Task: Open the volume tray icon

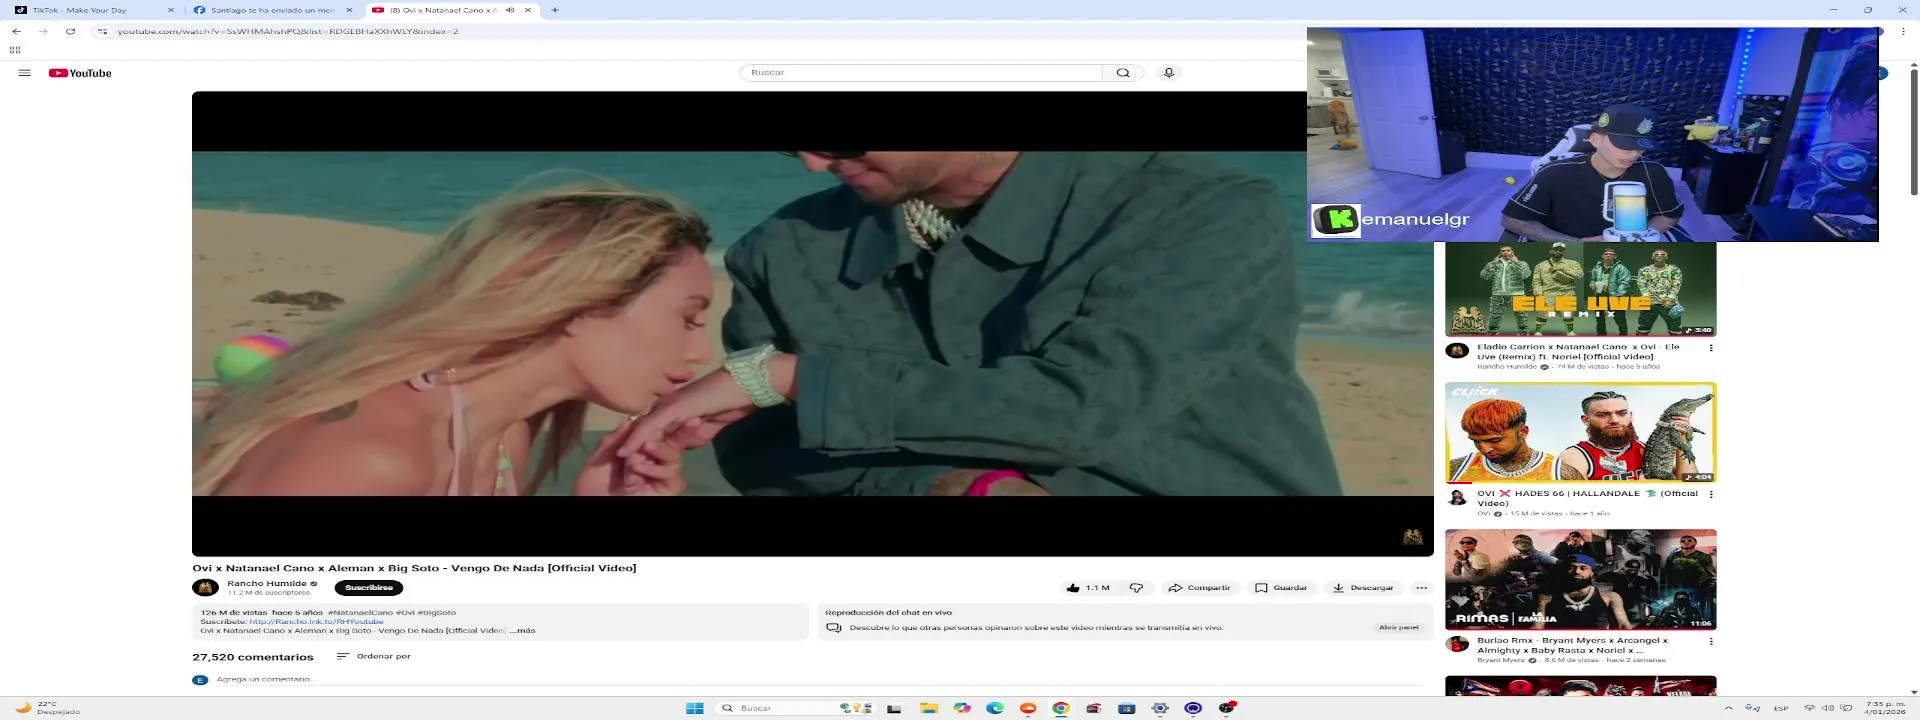Action: (1827, 708)
